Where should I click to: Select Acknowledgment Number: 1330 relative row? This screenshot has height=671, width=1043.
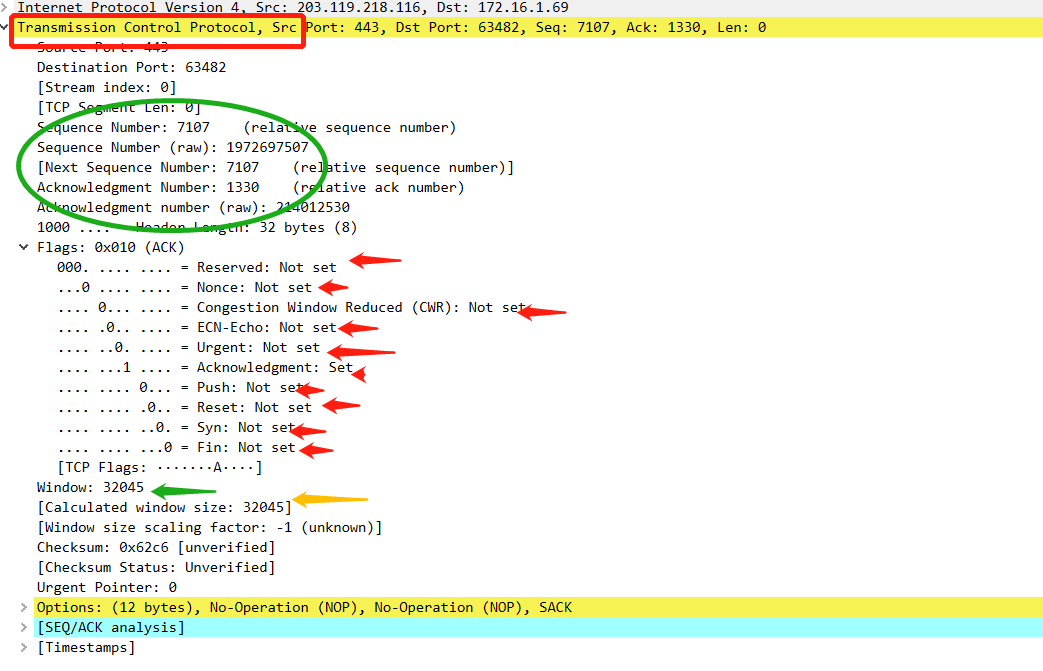pos(250,187)
